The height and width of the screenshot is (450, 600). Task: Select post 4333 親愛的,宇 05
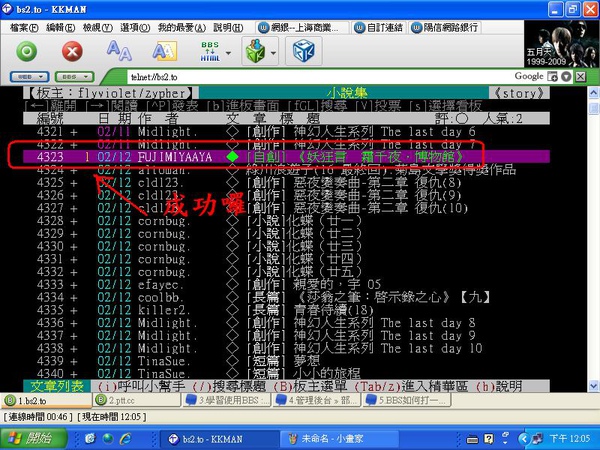[x=286, y=284]
